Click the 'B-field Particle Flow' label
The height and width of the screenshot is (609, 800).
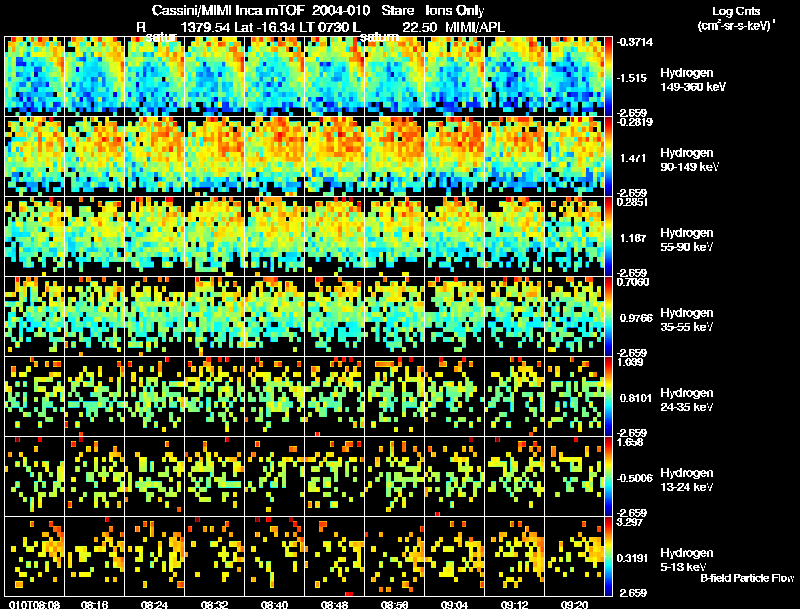tap(746, 578)
